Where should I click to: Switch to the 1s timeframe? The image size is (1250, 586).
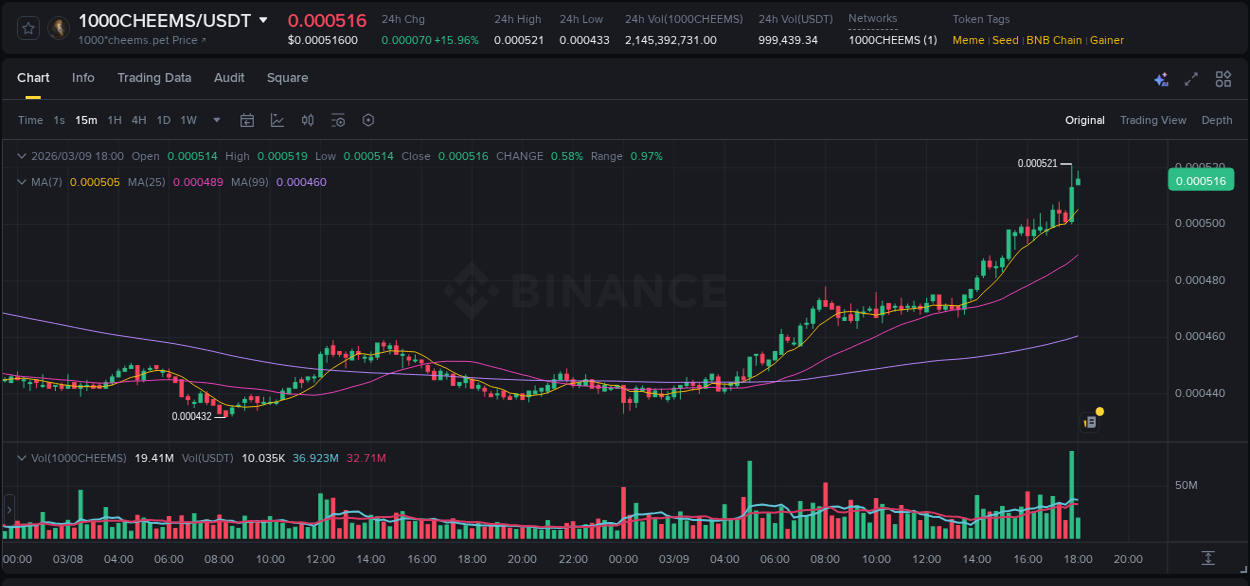pos(60,120)
